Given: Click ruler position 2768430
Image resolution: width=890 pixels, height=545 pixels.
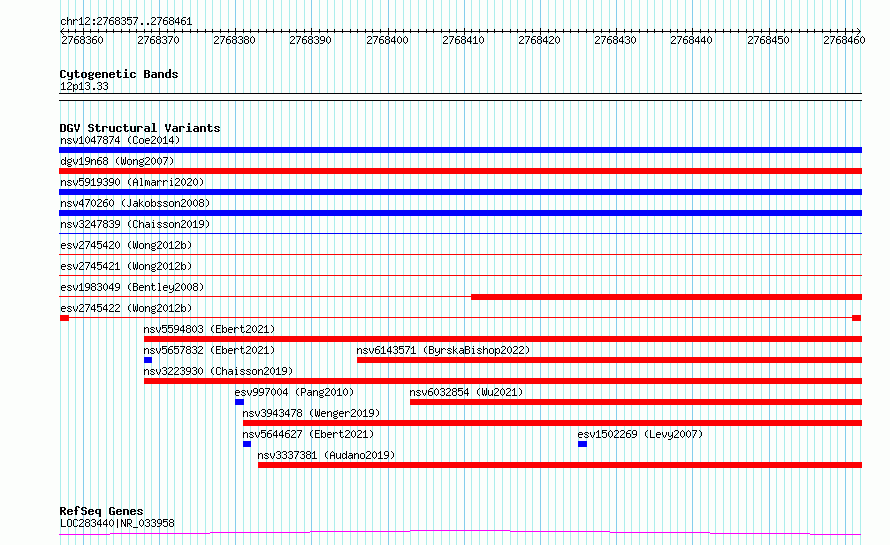Looking at the screenshot, I should click(x=615, y=40).
